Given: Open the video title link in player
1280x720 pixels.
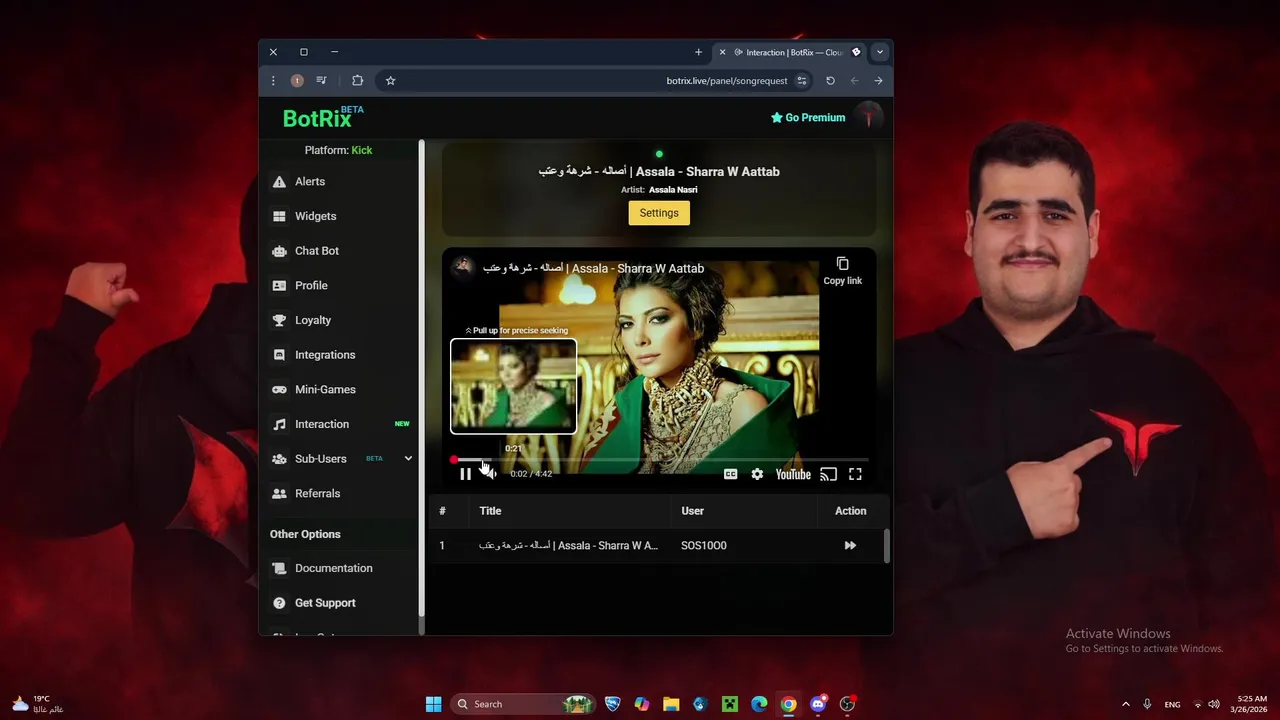Looking at the screenshot, I should (593, 268).
